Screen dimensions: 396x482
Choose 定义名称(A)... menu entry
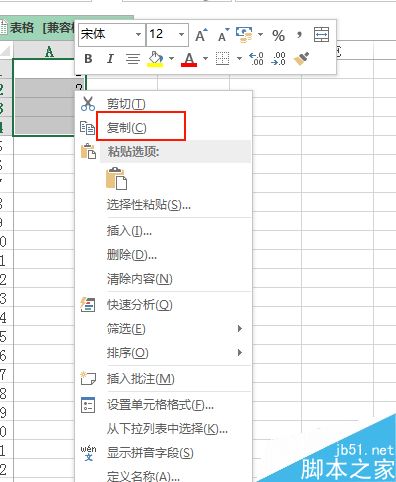143,476
